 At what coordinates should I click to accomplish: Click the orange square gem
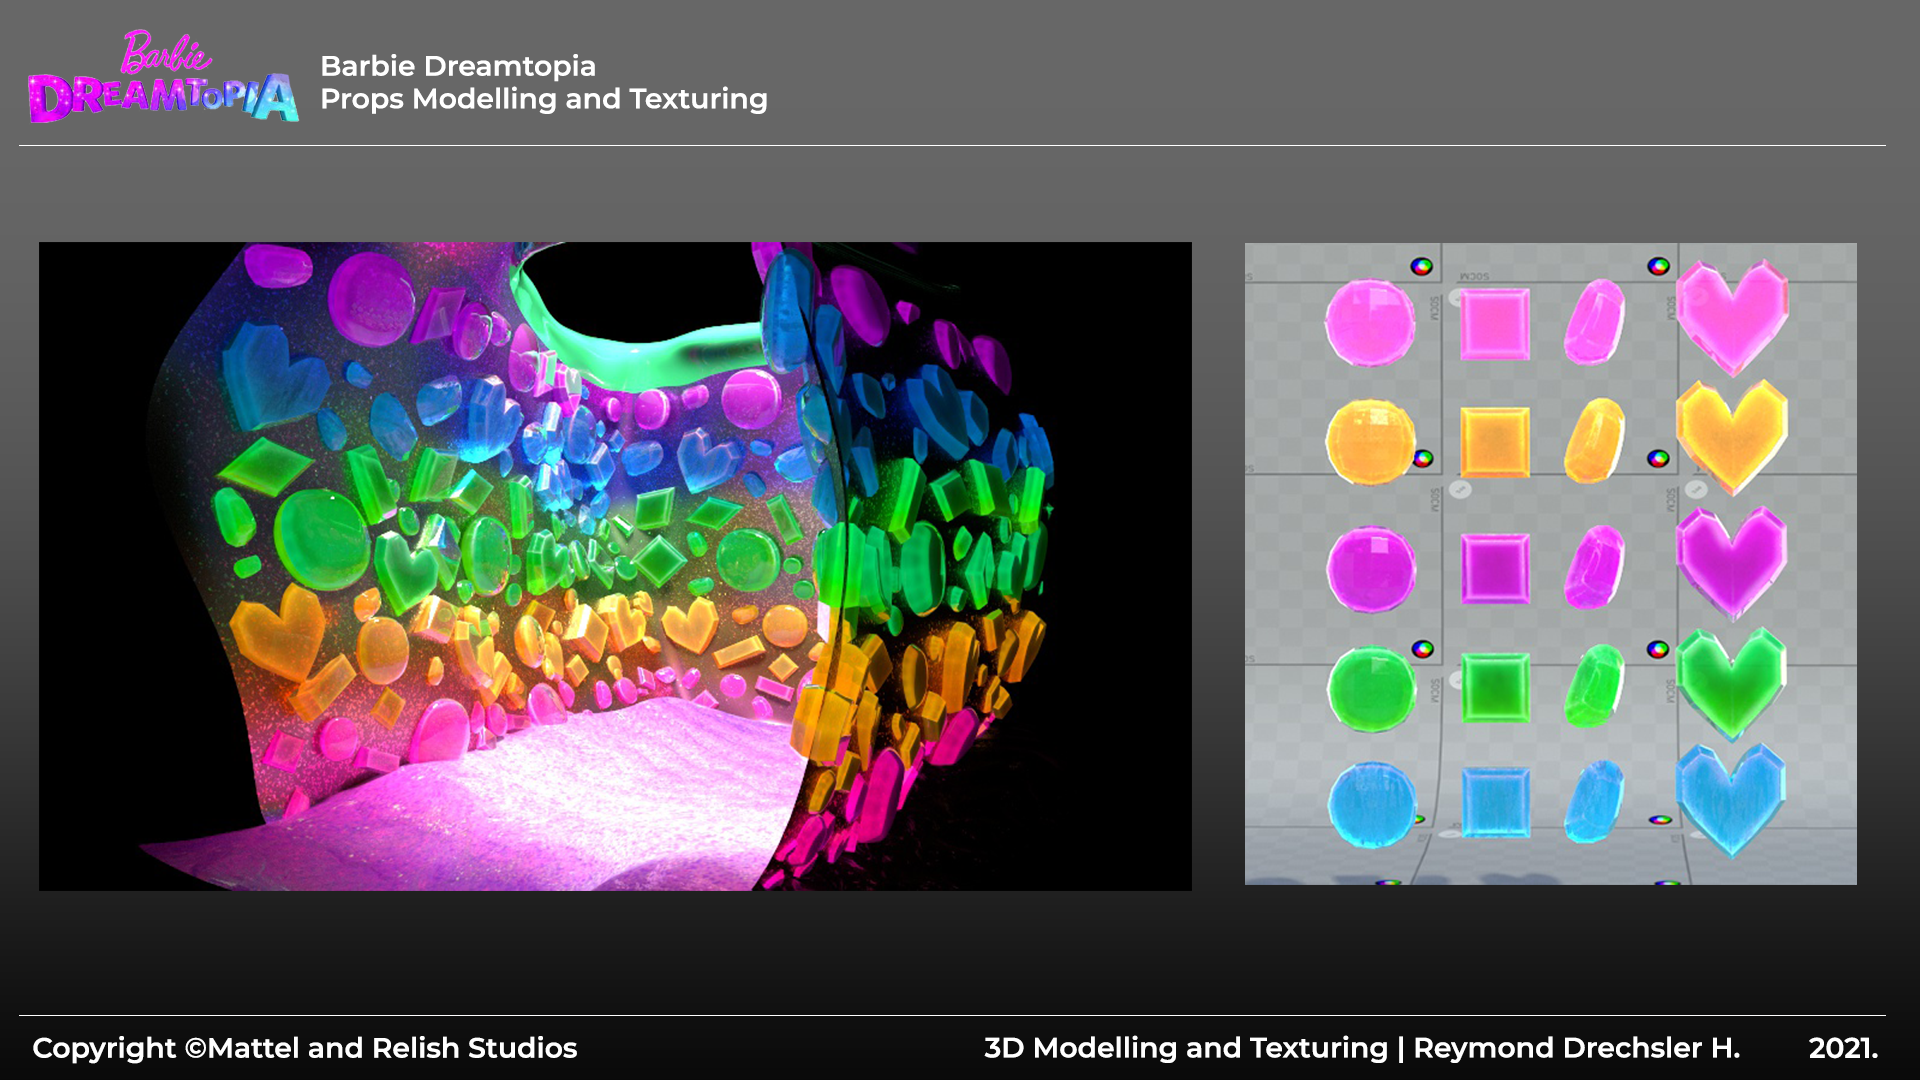pos(1495,441)
